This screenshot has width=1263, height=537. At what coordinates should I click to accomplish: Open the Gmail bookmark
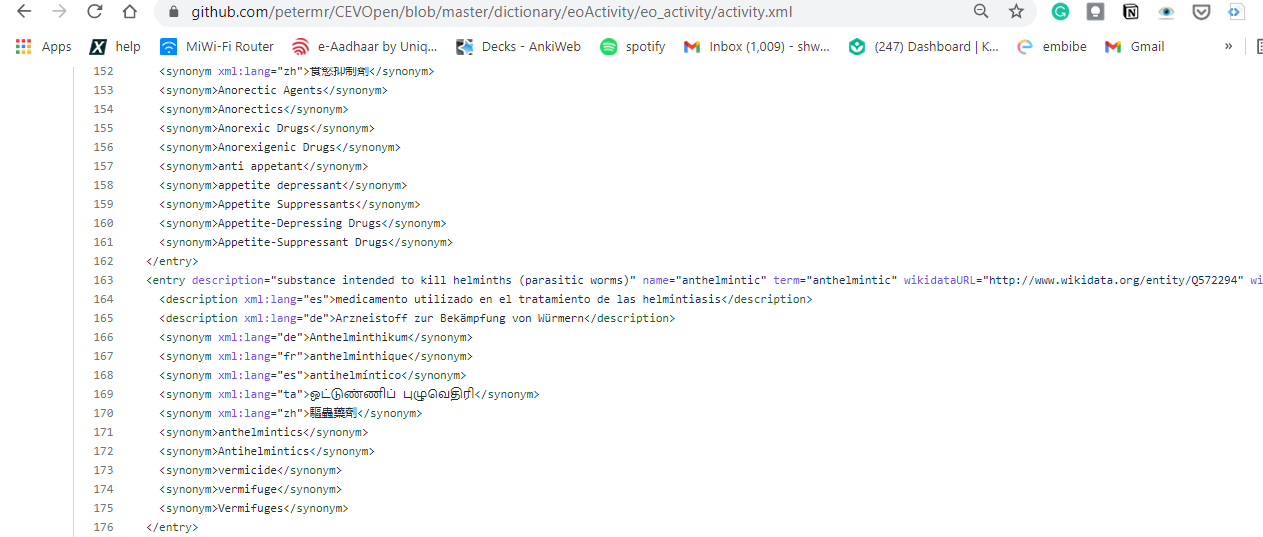coord(1134,46)
